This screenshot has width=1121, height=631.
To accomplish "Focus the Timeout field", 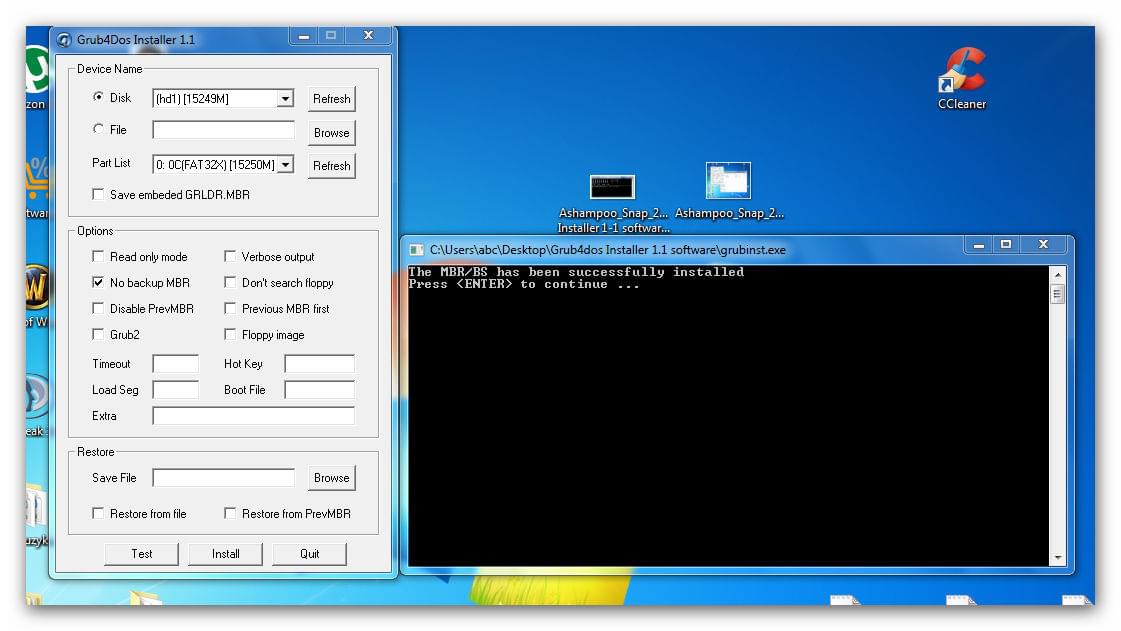I will (175, 364).
